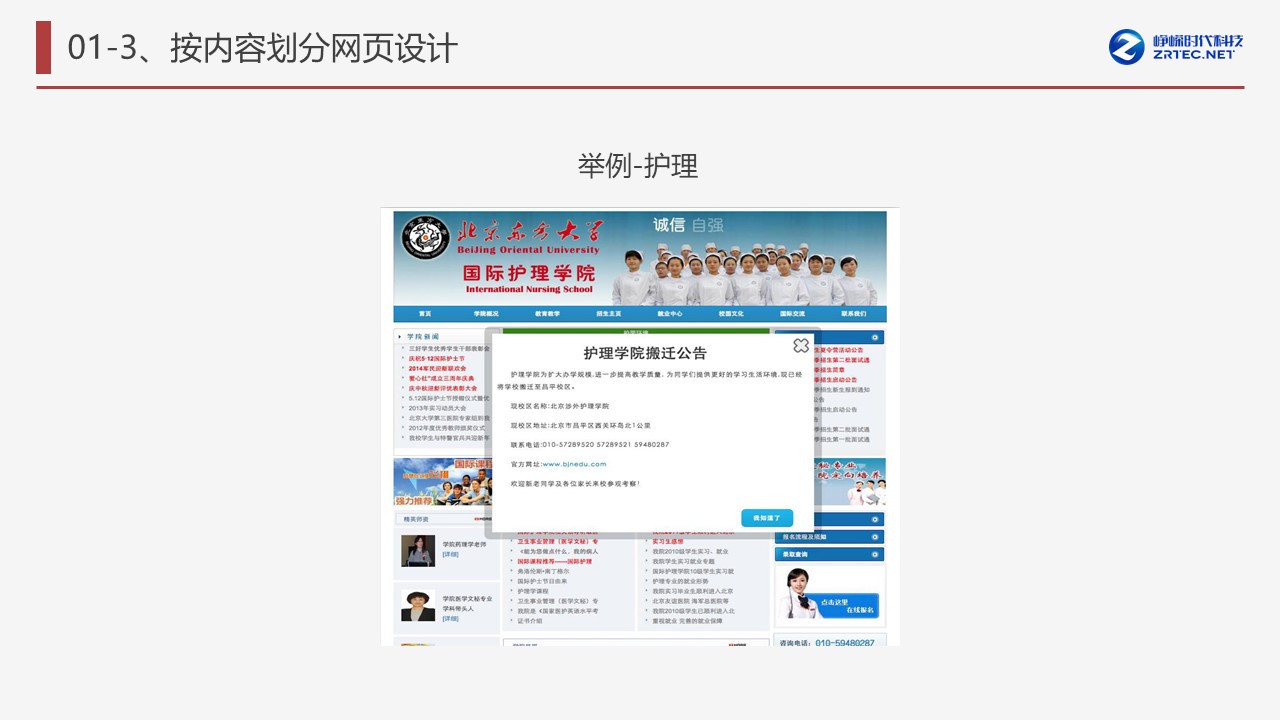1280x720 pixels.
Task: Open the 护理学课程 article
Action: pyautogui.click(x=533, y=591)
